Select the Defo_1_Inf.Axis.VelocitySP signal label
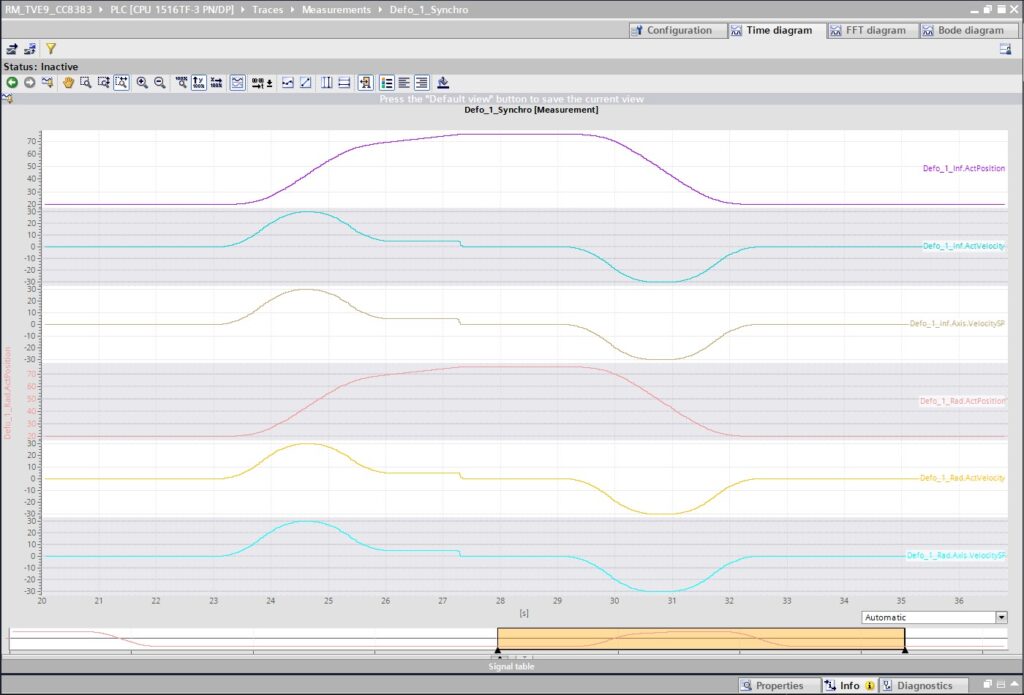Image resolution: width=1024 pixels, height=695 pixels. pos(957,324)
